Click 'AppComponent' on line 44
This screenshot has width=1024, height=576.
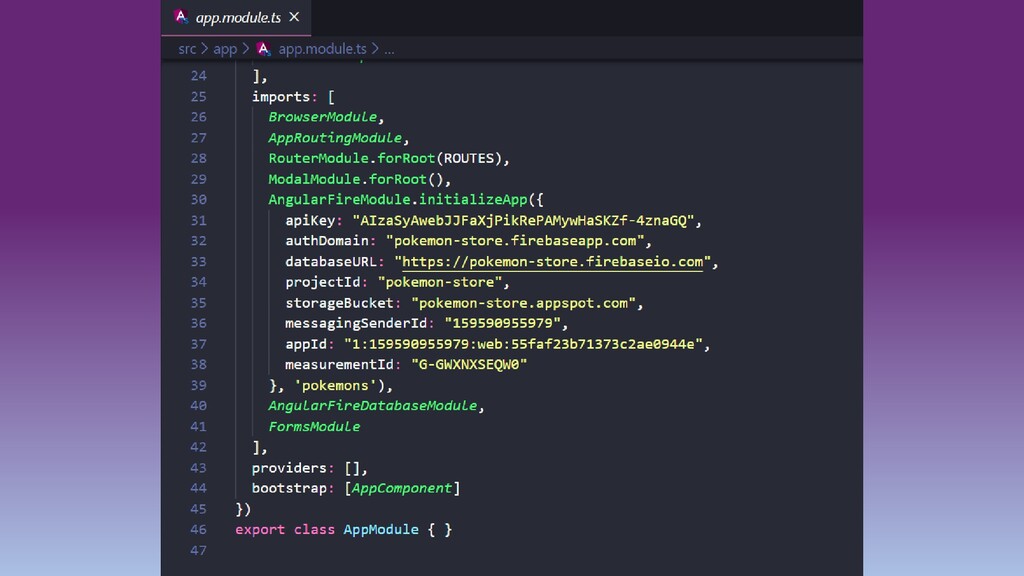tap(402, 488)
